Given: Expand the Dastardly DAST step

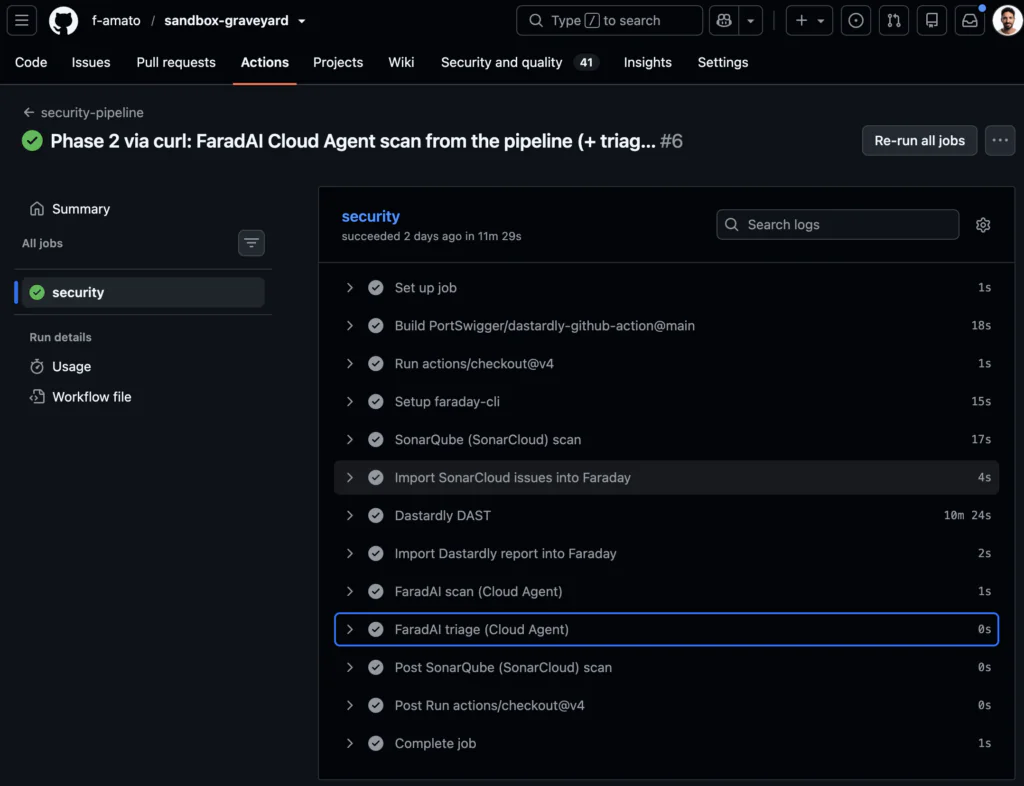Looking at the screenshot, I should pos(666,516).
